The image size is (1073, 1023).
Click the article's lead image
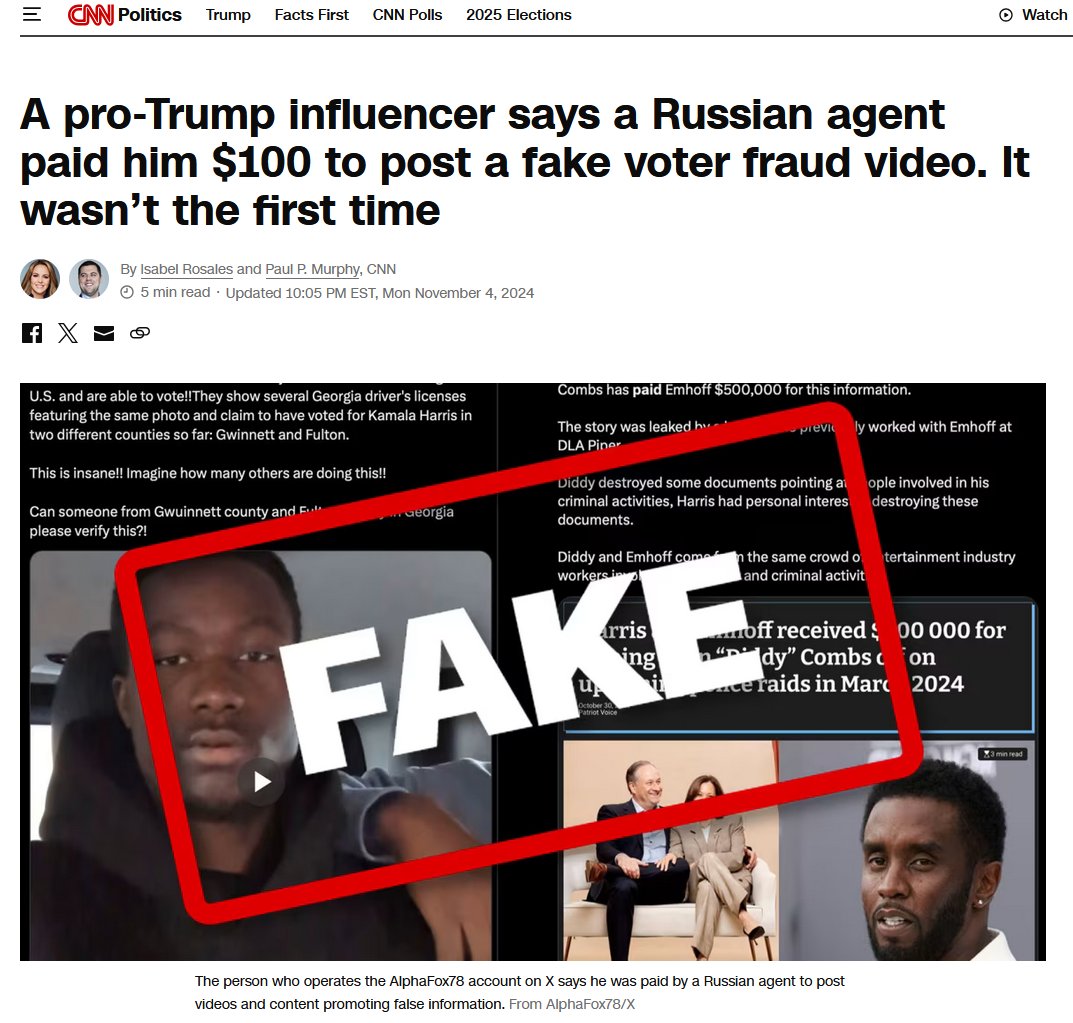point(532,671)
